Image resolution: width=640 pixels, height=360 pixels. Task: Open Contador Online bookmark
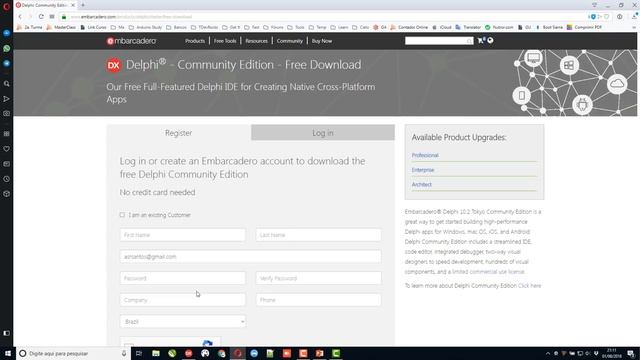pos(409,27)
